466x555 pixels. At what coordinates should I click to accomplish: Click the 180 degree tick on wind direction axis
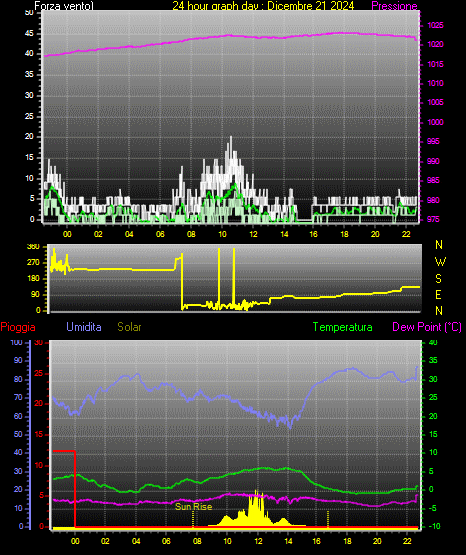pos(33,279)
